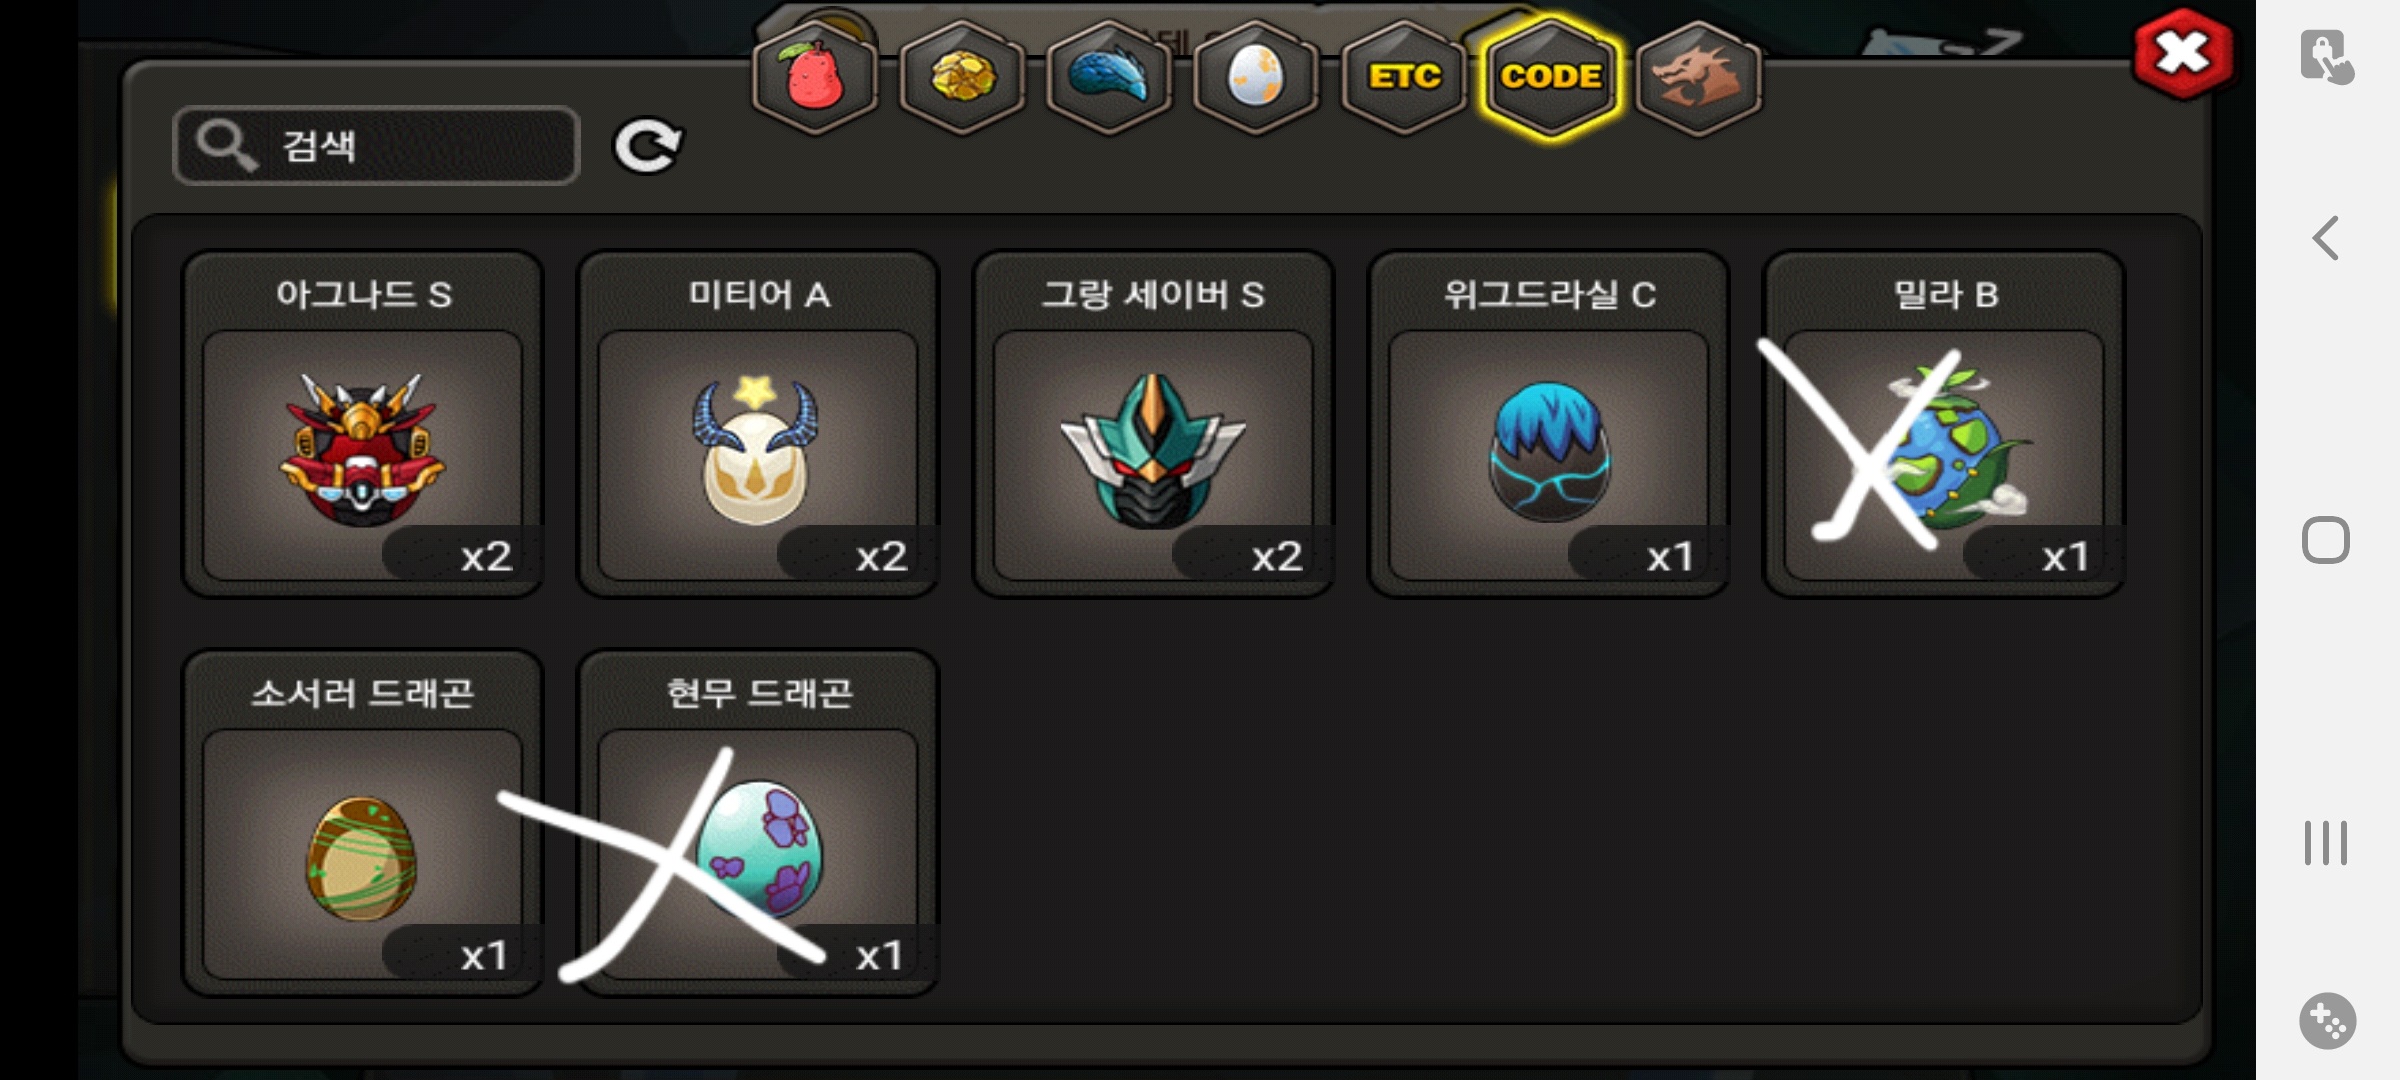This screenshot has height=1080, width=2400.
Task: Select the 아그나드 S egg item
Action: 362,424
